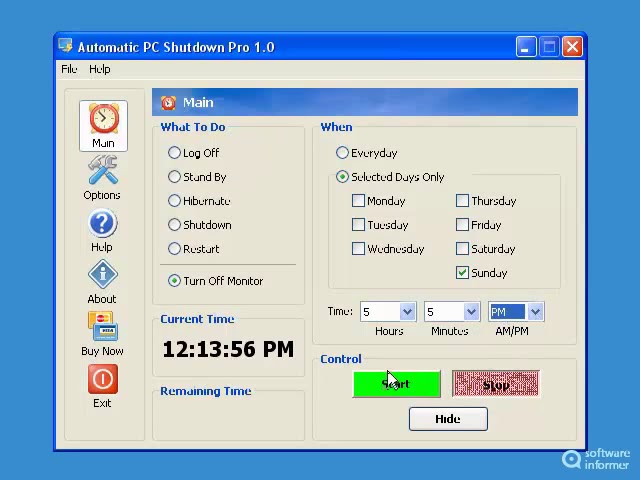Click the red Stop button
This screenshot has height=480, width=640.
pyautogui.click(x=496, y=384)
